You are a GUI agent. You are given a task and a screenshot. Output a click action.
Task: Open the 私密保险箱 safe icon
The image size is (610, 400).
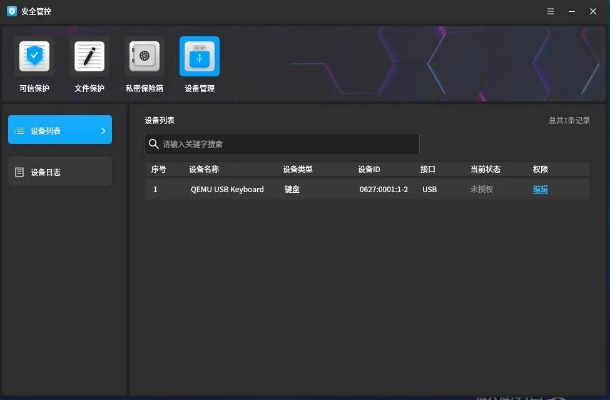point(145,57)
